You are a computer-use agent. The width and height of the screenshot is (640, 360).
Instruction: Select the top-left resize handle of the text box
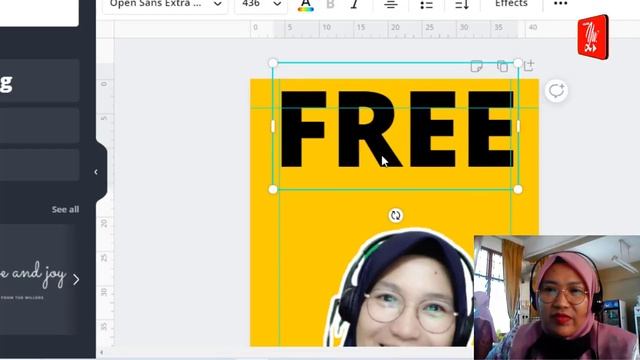pos(273,63)
